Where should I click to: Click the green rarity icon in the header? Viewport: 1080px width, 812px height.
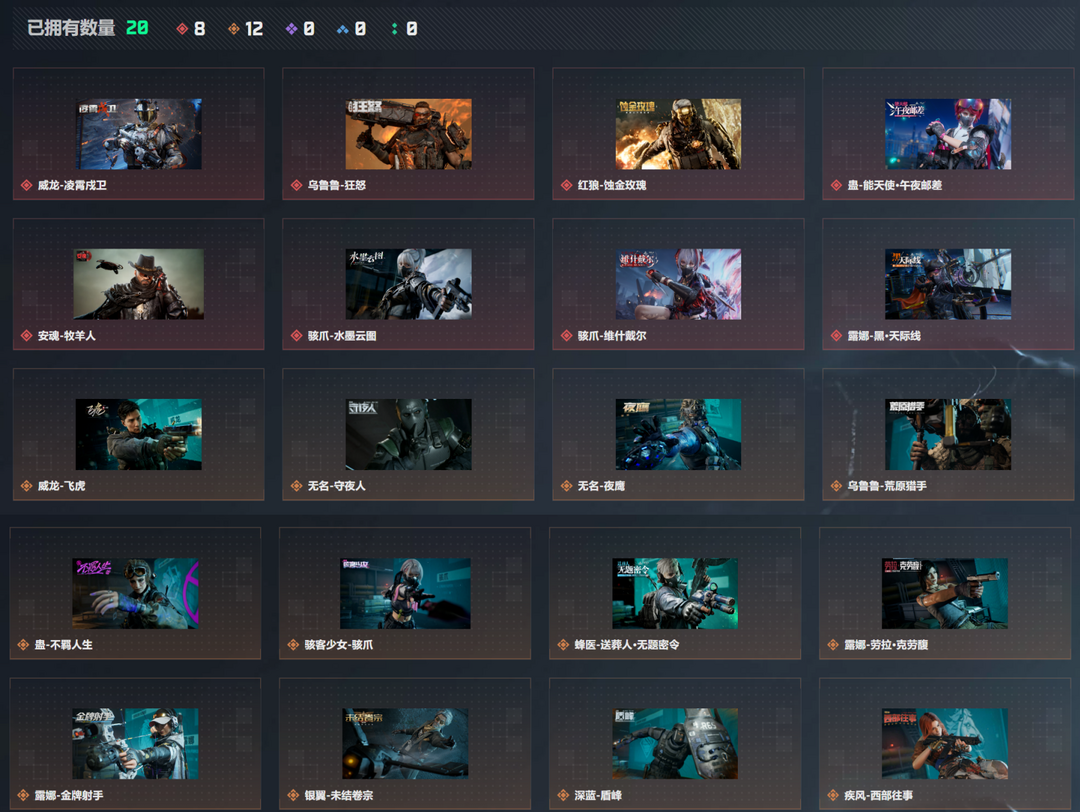394,29
